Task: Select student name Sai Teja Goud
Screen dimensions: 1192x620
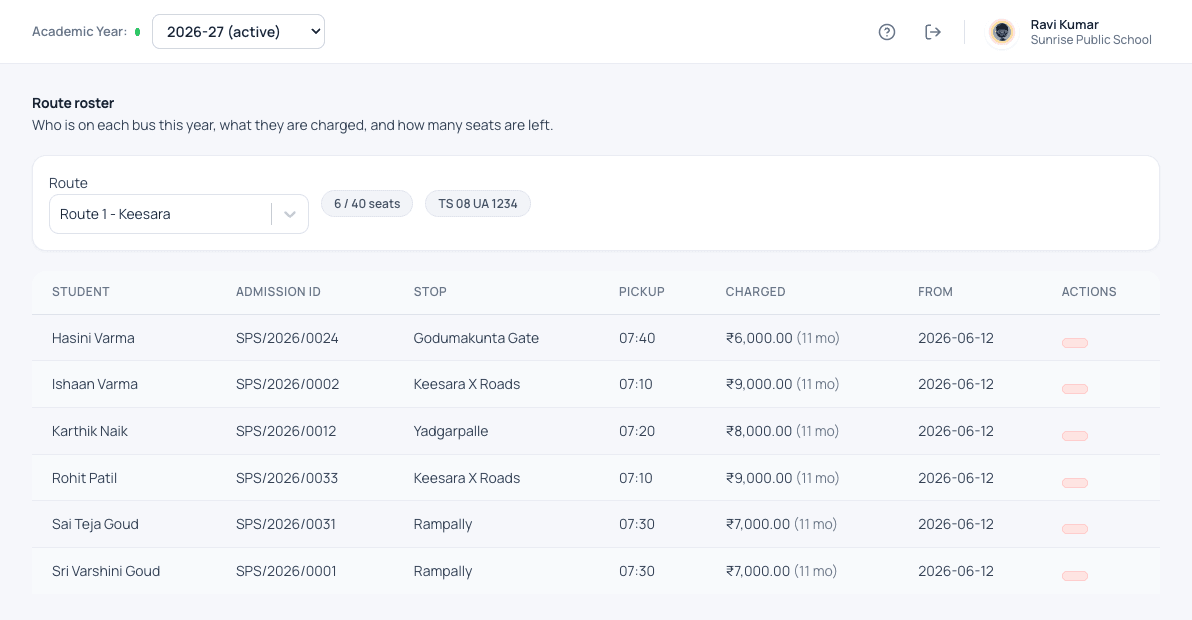Action: tap(95, 524)
